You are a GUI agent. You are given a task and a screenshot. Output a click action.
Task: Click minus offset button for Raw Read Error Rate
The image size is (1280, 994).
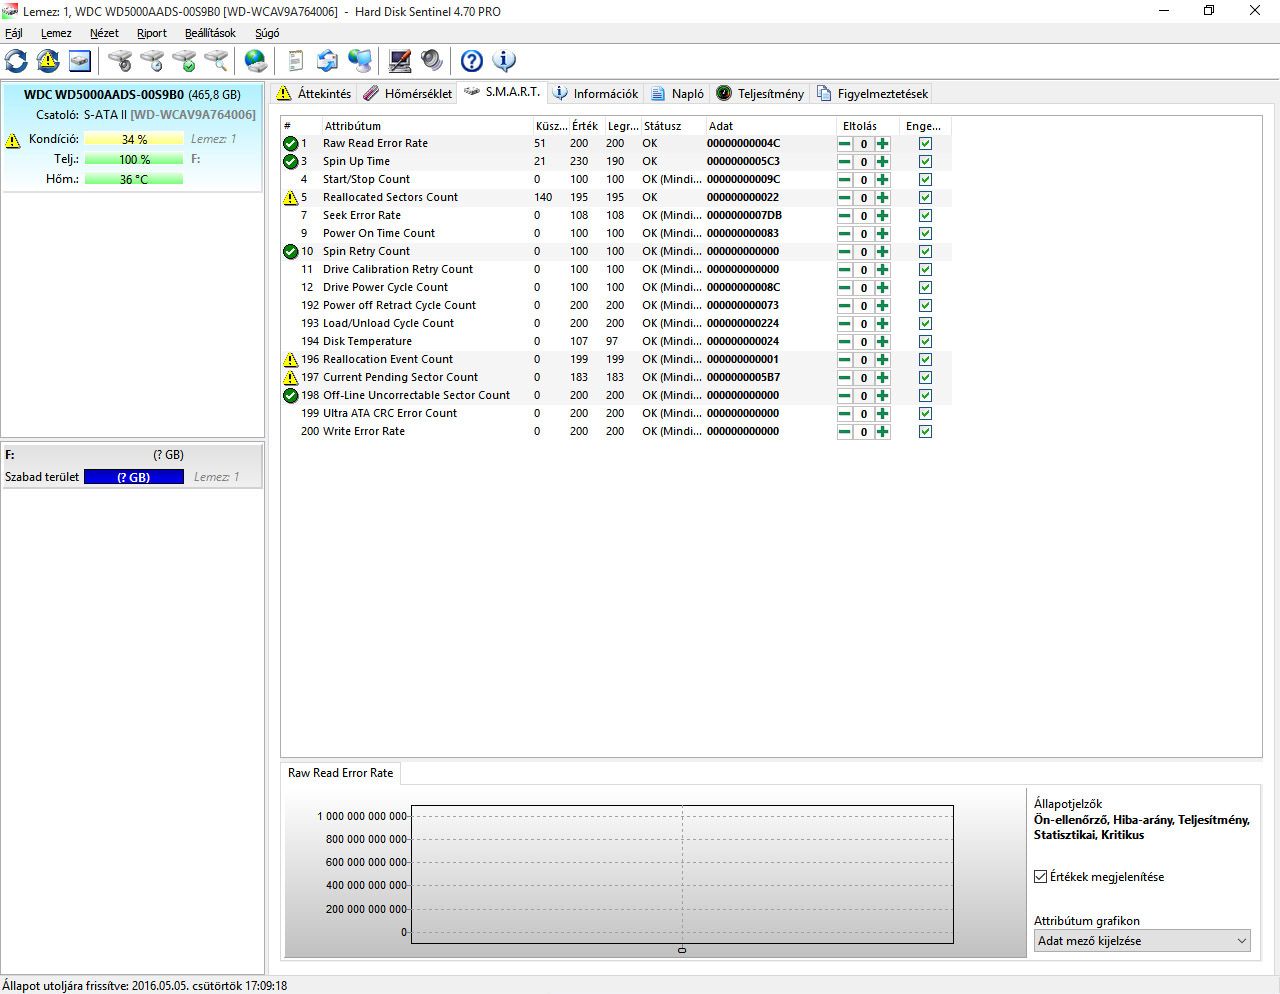tap(845, 144)
